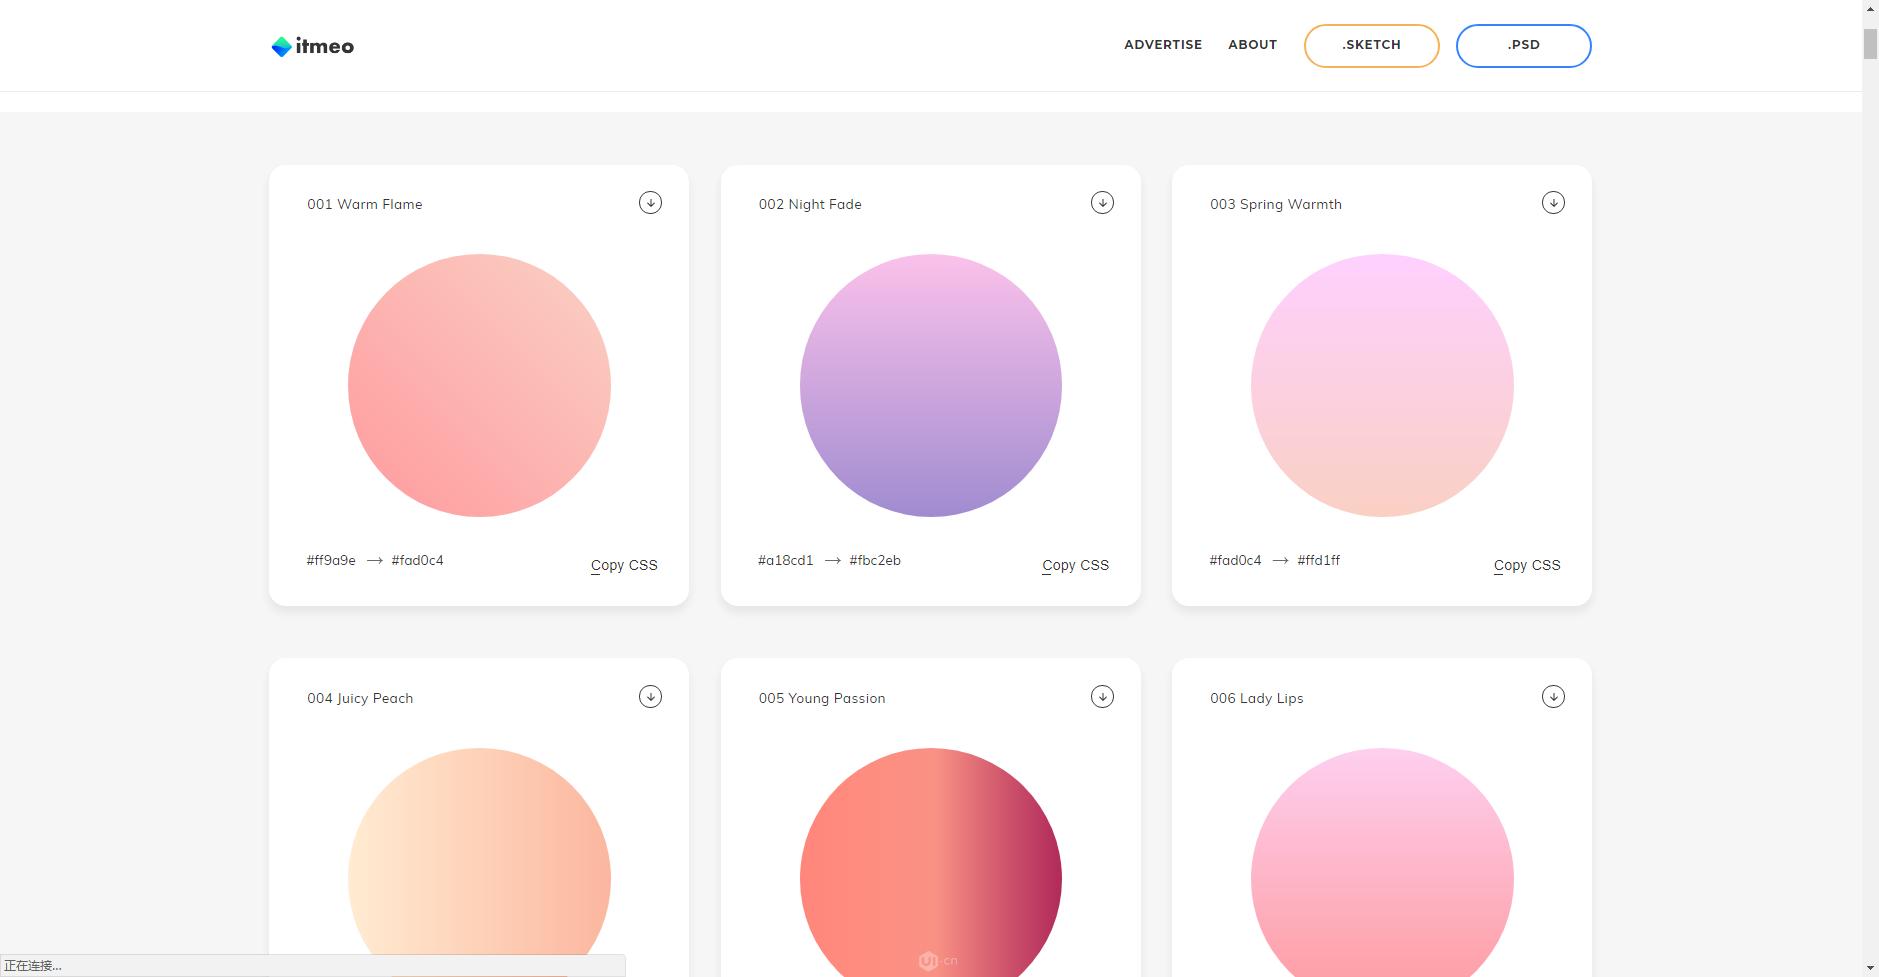Select the Spring Warmth gradient circle
This screenshot has width=1879, height=977.
click(x=1382, y=385)
